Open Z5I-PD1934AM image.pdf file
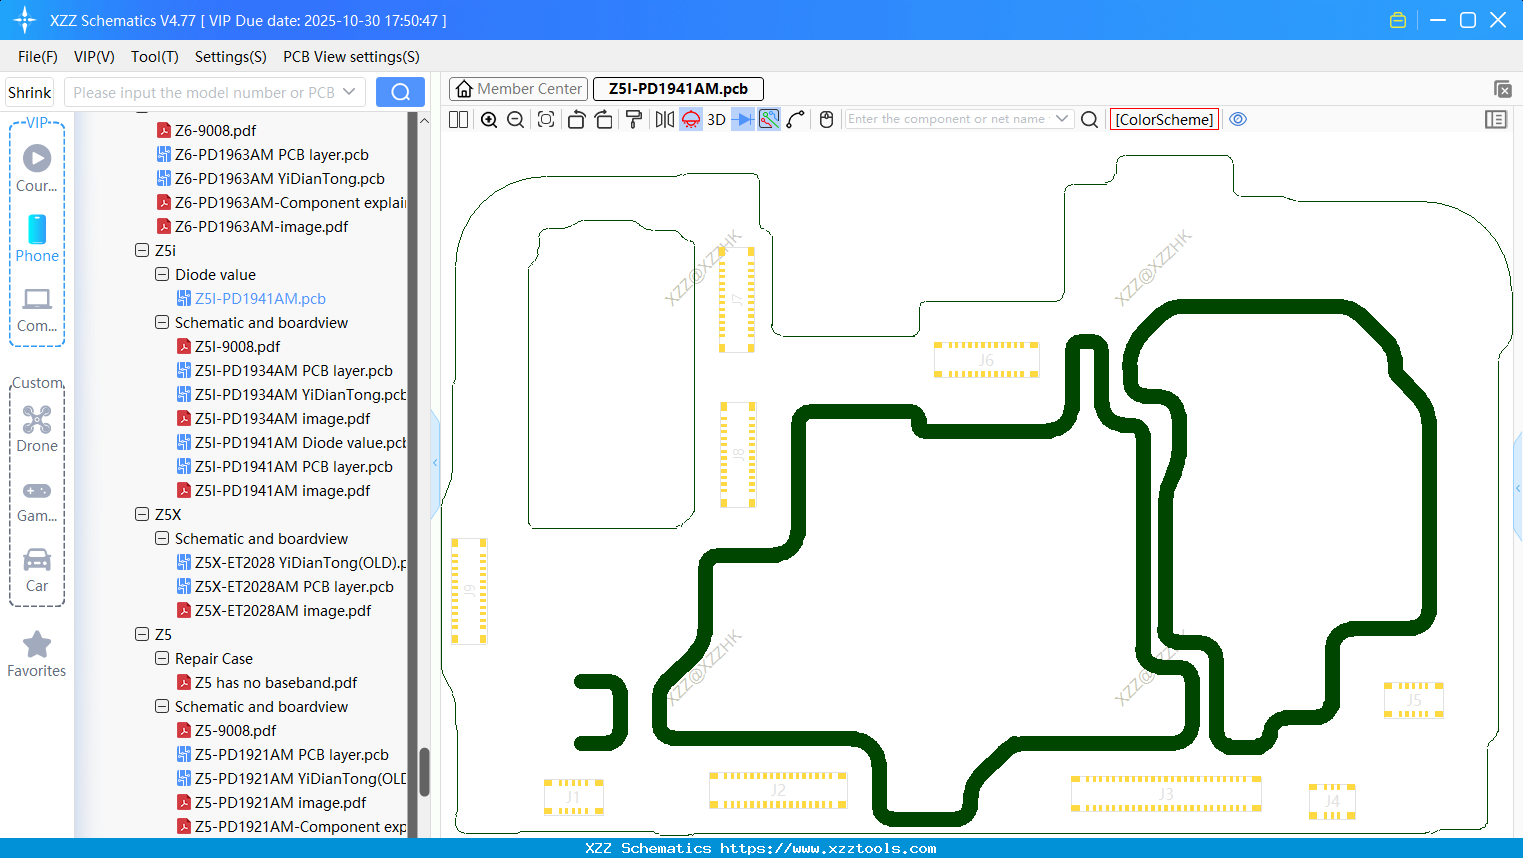Screen dimensions: 1523x858 click(x=282, y=419)
